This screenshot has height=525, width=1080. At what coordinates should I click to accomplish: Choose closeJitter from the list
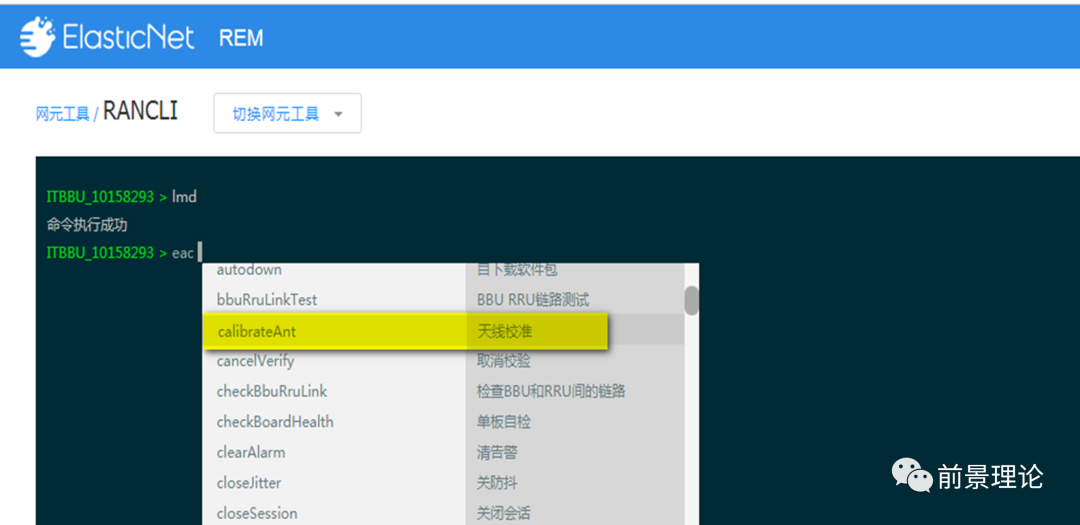tap(249, 483)
